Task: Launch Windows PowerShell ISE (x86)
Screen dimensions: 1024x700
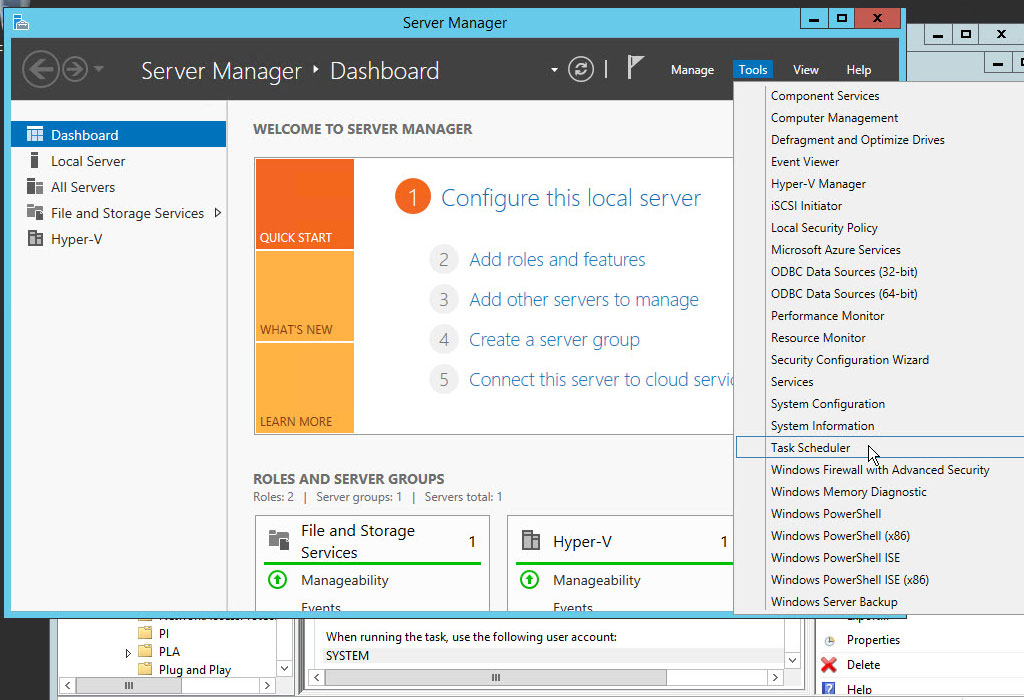Action: pos(849,580)
